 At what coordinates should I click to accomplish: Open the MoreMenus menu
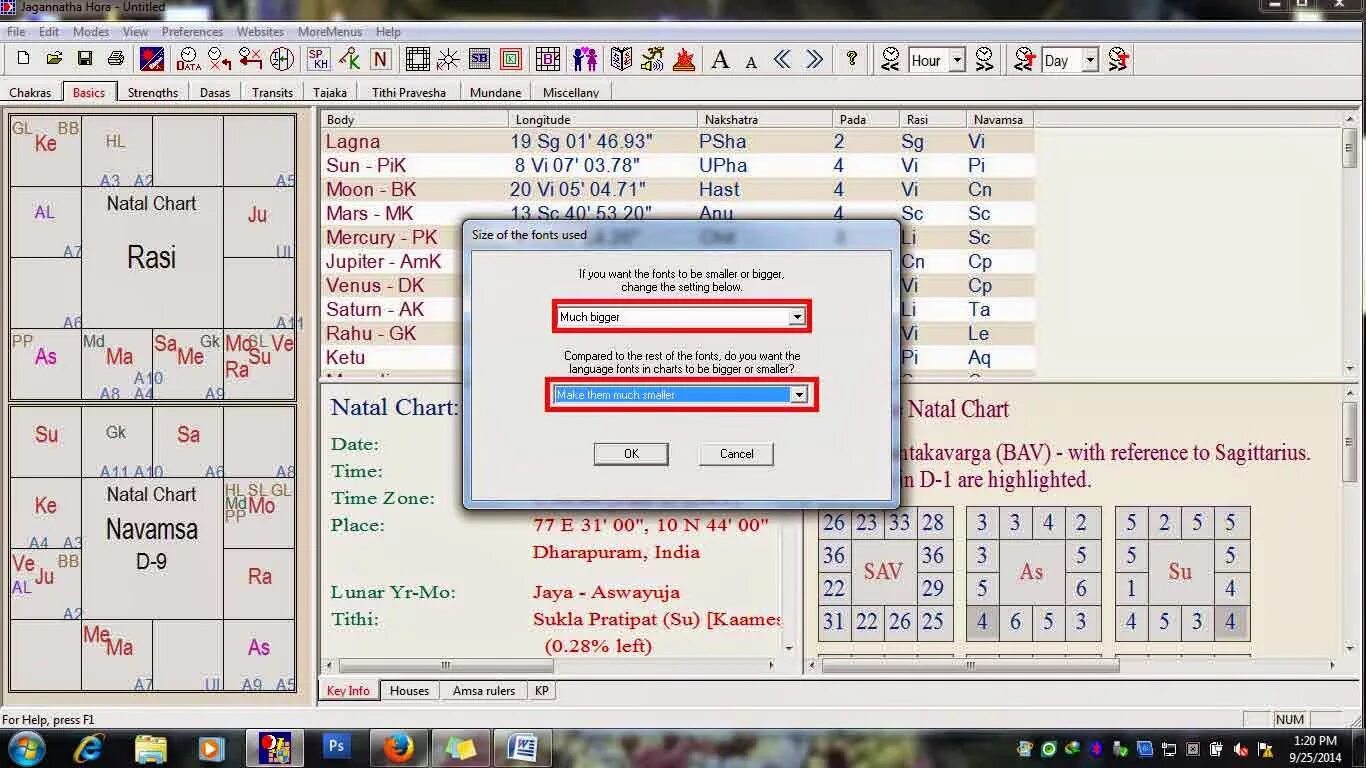(x=330, y=32)
